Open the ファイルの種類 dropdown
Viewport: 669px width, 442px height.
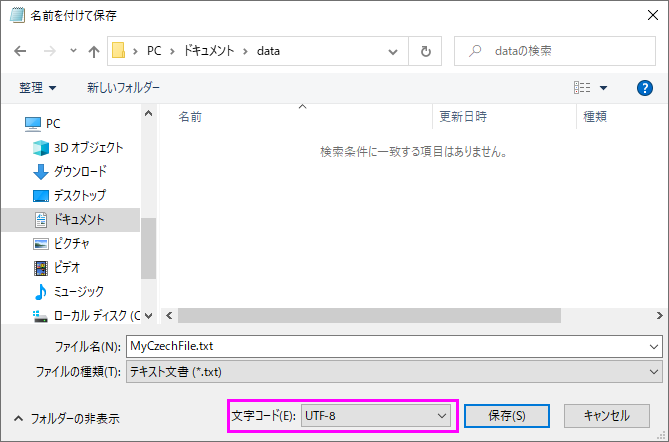point(394,372)
